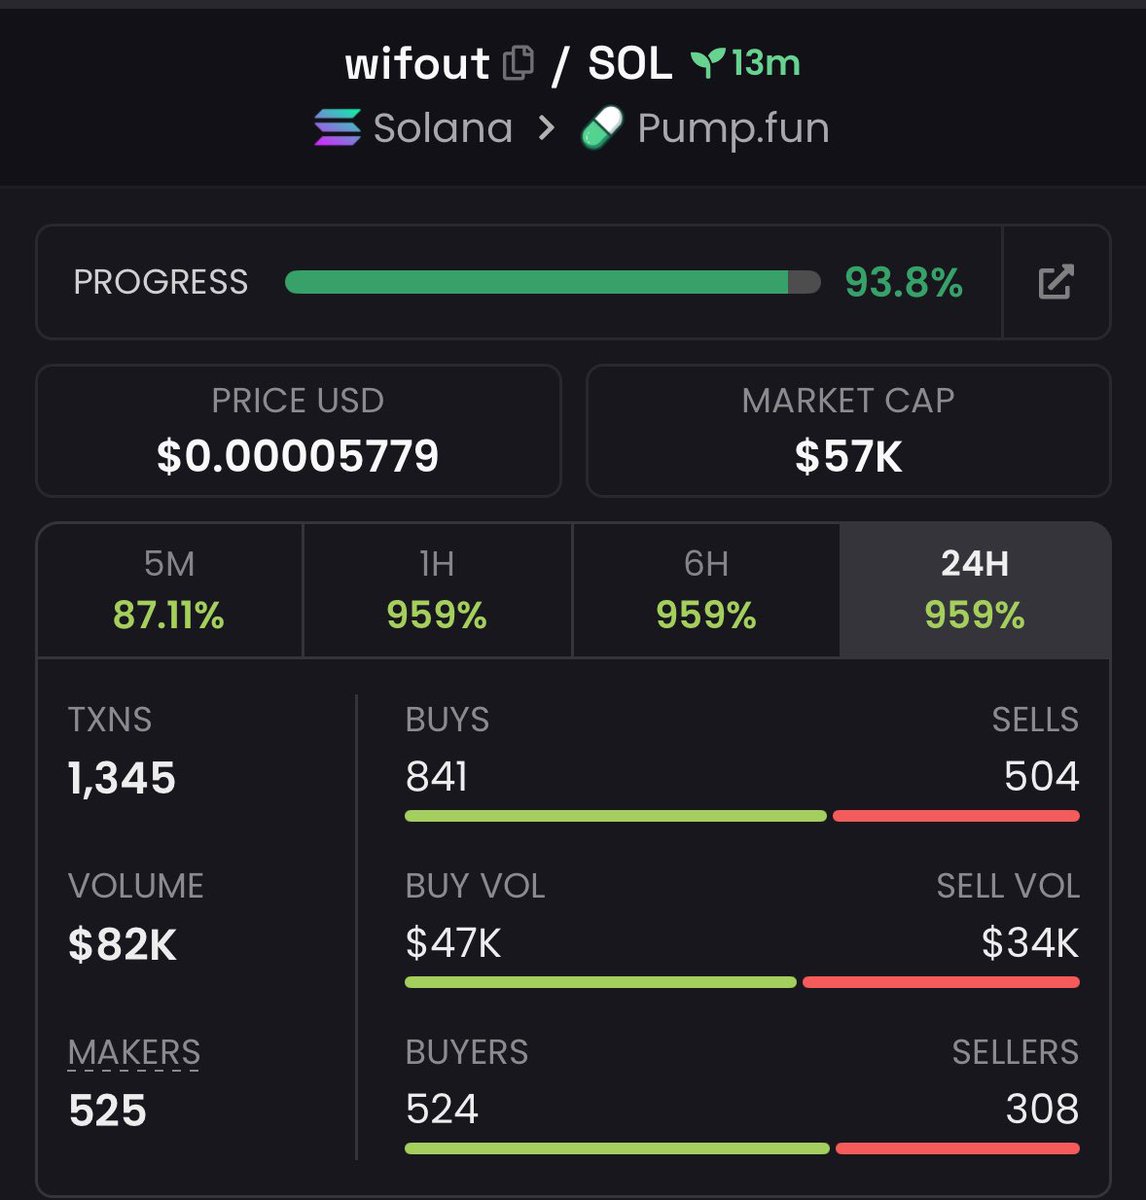Click the bonding curve progress bar
The width and height of the screenshot is (1146, 1200).
point(552,282)
